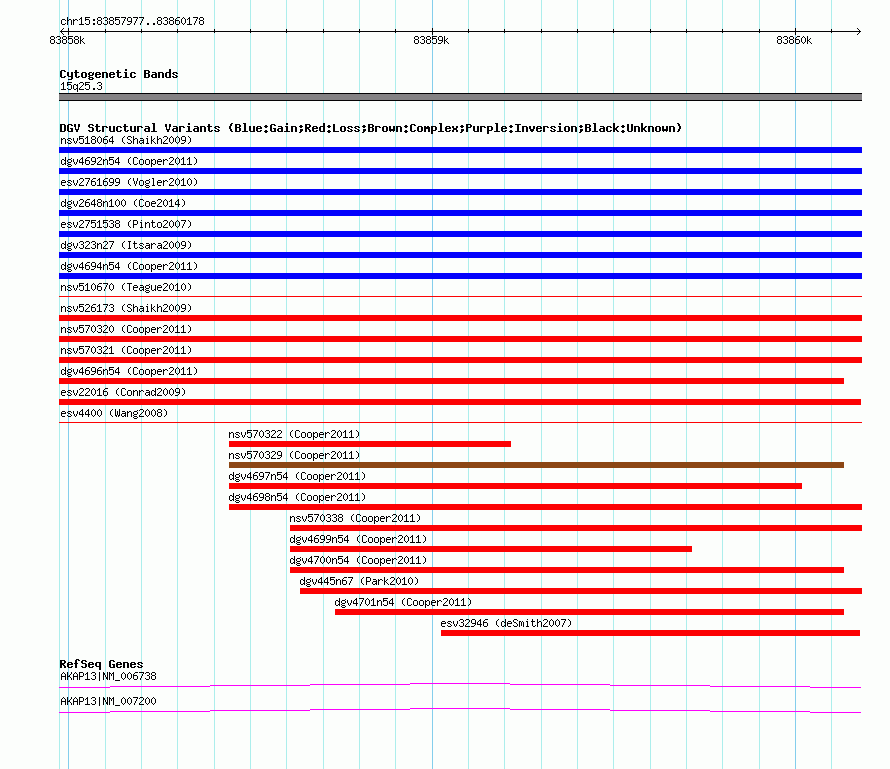Click the nsv570321 (Cooper2011) label
Image resolution: width=890 pixels, height=769 pixels.
coord(126,350)
